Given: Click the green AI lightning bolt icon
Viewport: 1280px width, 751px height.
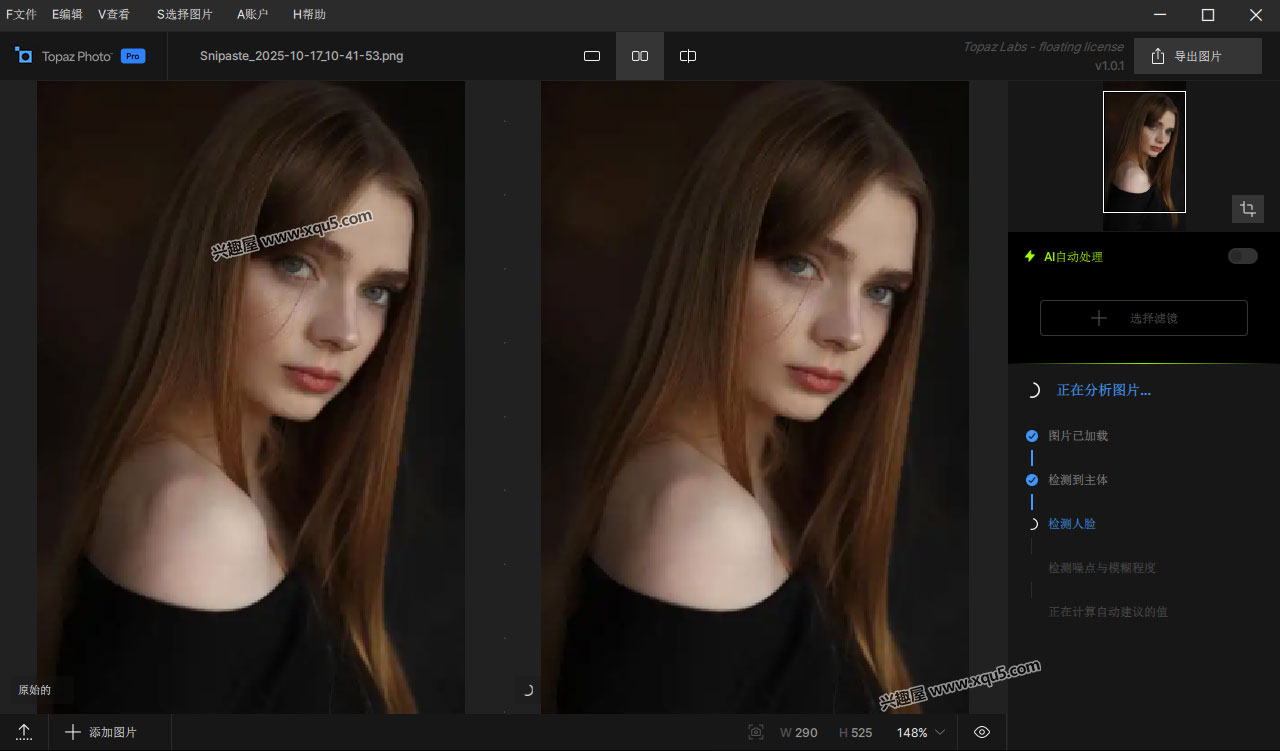Looking at the screenshot, I should coord(1029,256).
